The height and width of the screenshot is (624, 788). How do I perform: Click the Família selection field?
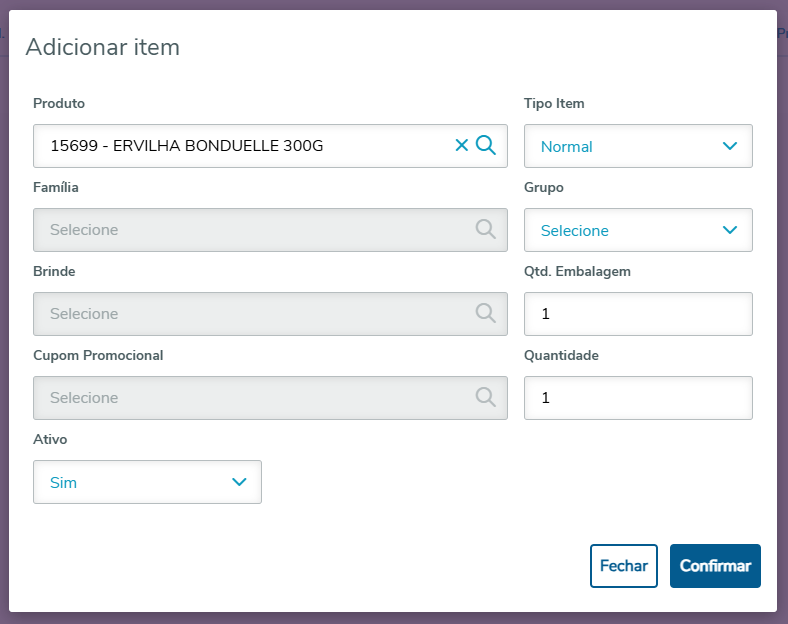click(x=250, y=230)
